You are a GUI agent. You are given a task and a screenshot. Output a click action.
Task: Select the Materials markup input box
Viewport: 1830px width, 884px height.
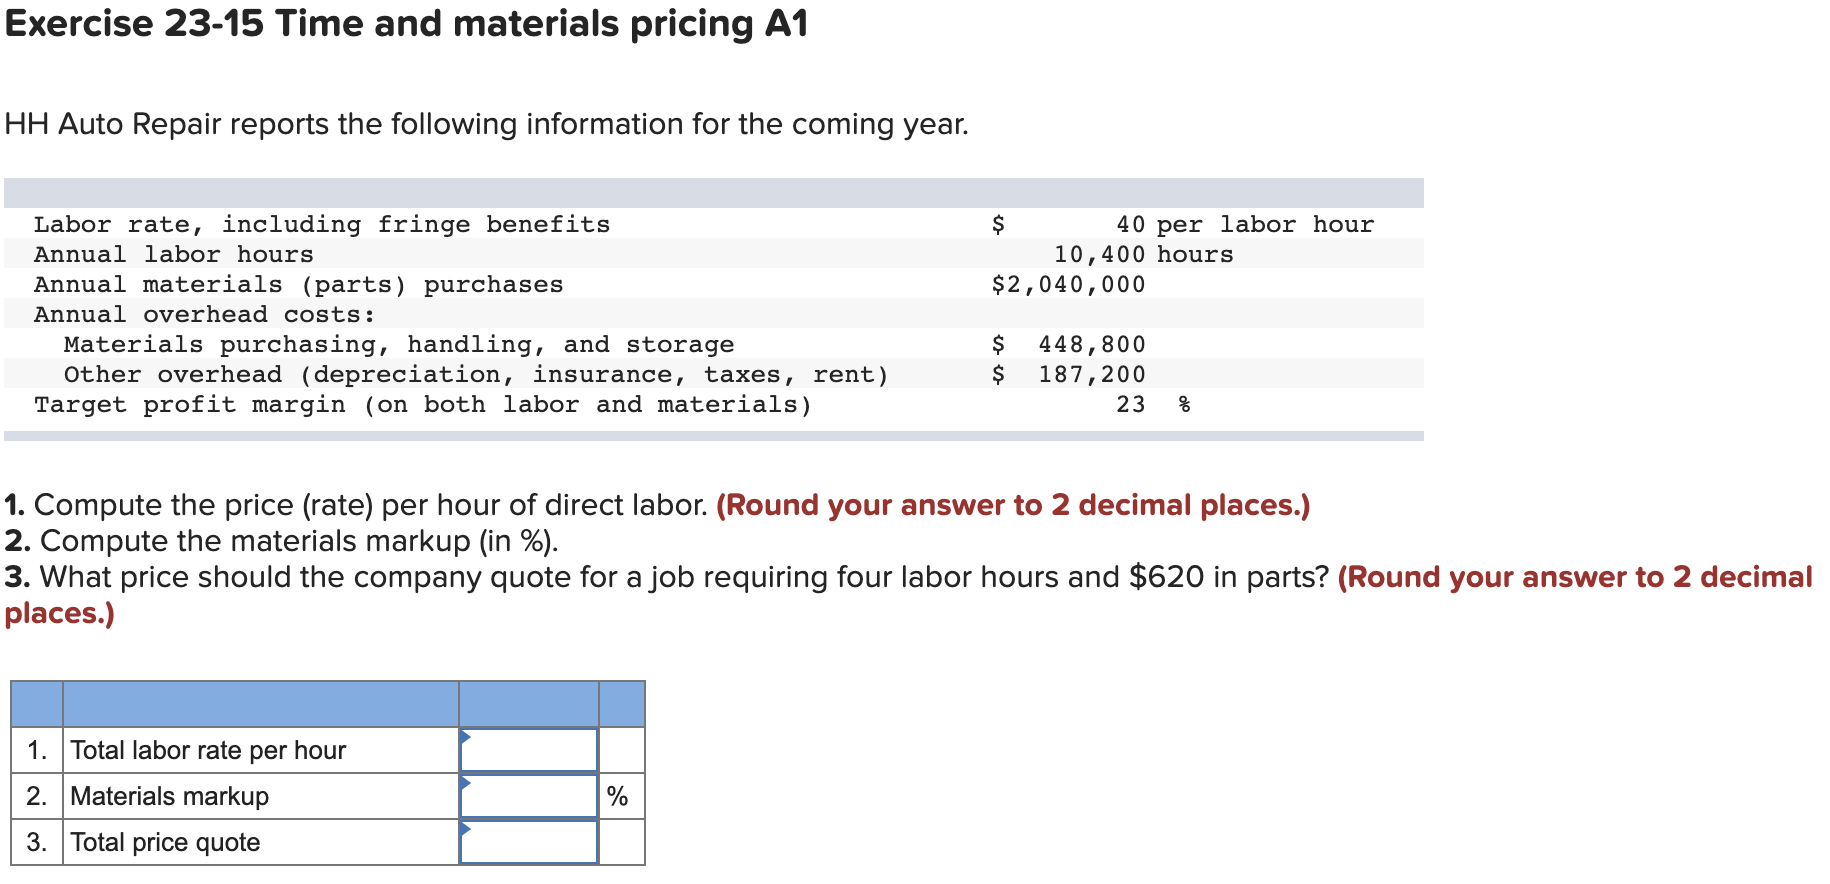[528, 795]
